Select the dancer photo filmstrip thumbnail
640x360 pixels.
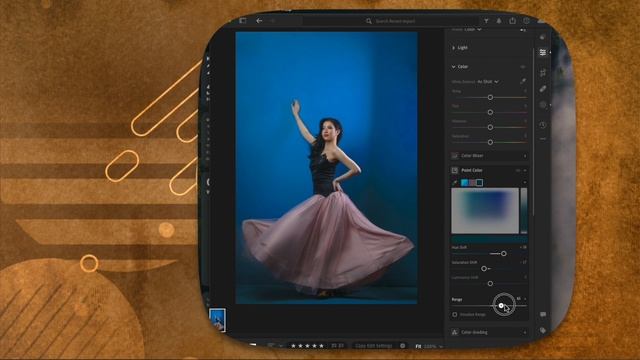tap(218, 320)
